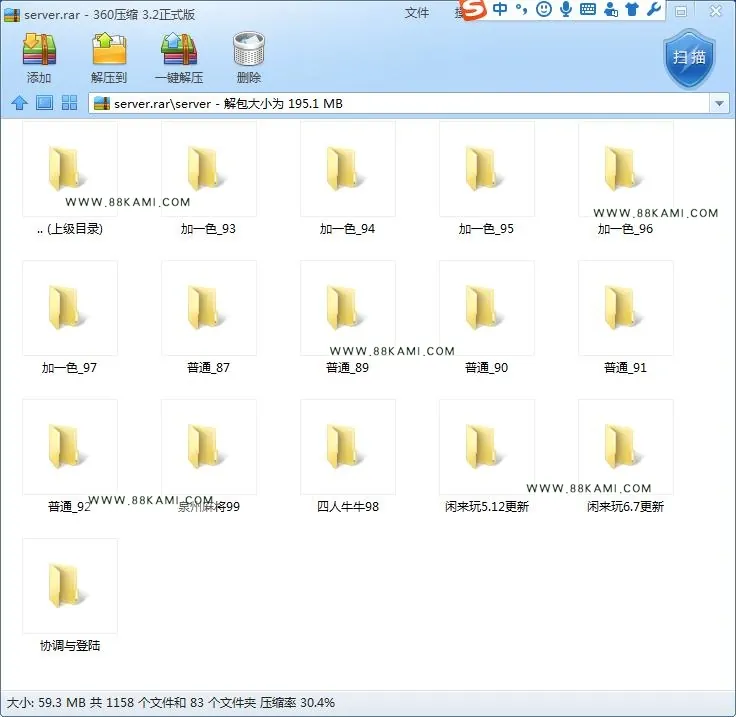Viewport: 736px width, 717px height.
Task: Open Sogou emoji smiley icon
Action: point(544,9)
